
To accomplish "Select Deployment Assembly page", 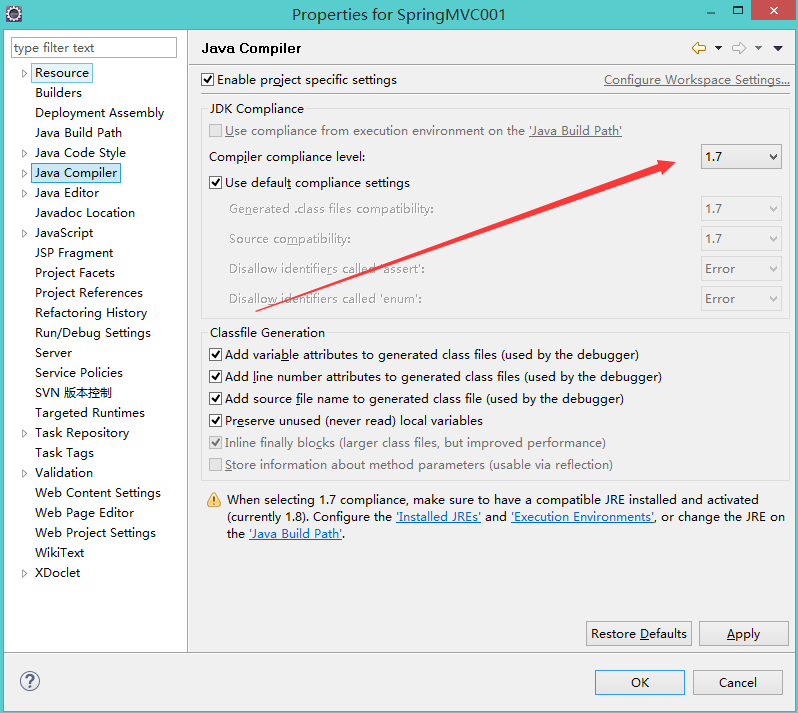I will [x=99, y=113].
